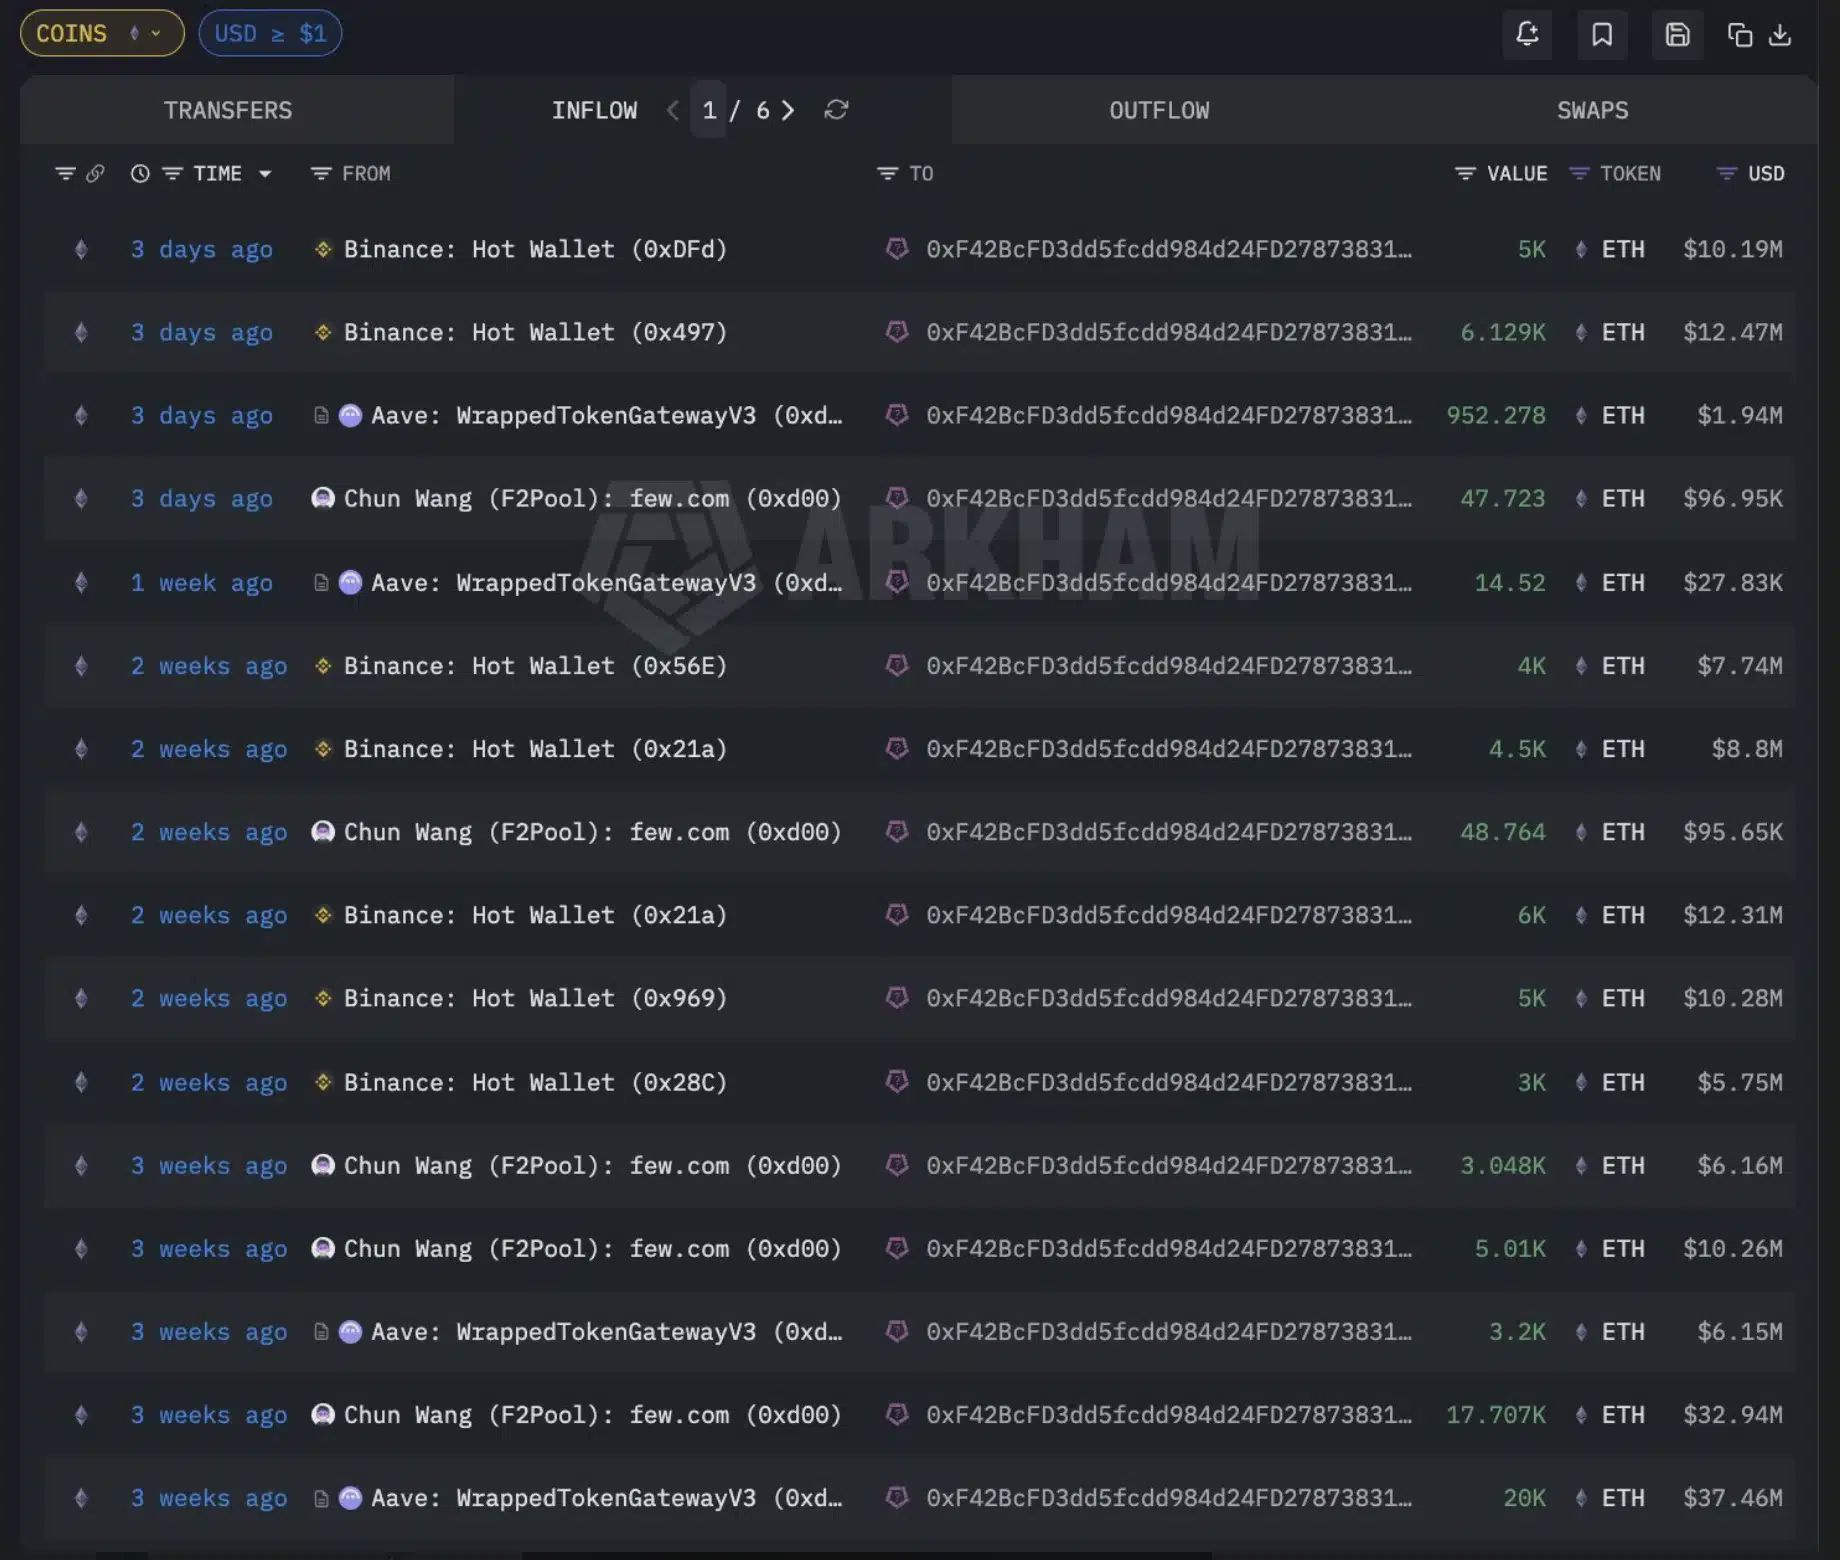This screenshot has width=1840, height=1560.
Task: Open the COINS dropdown
Action: click(100, 32)
